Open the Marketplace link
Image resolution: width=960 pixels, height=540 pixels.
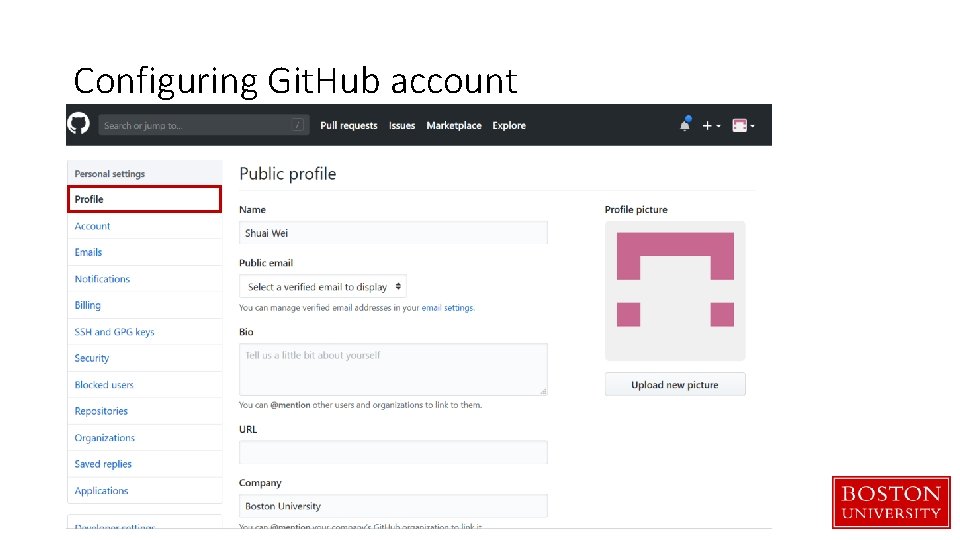pyautogui.click(x=454, y=126)
